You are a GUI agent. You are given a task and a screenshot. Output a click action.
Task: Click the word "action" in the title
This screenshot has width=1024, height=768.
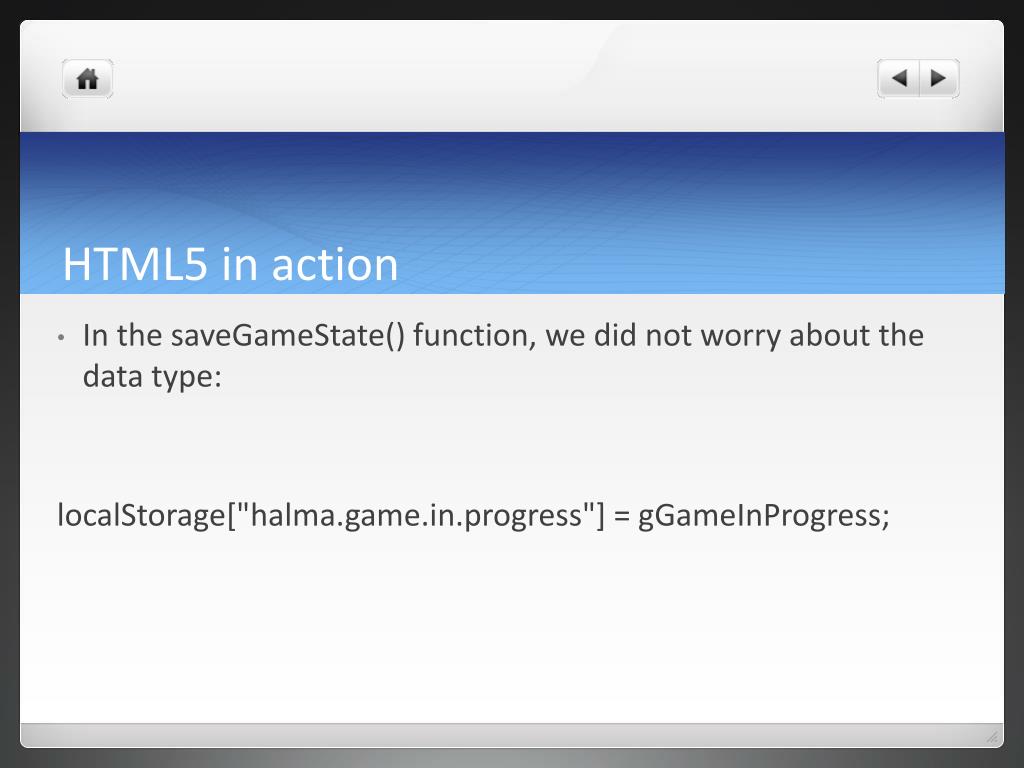(x=334, y=266)
